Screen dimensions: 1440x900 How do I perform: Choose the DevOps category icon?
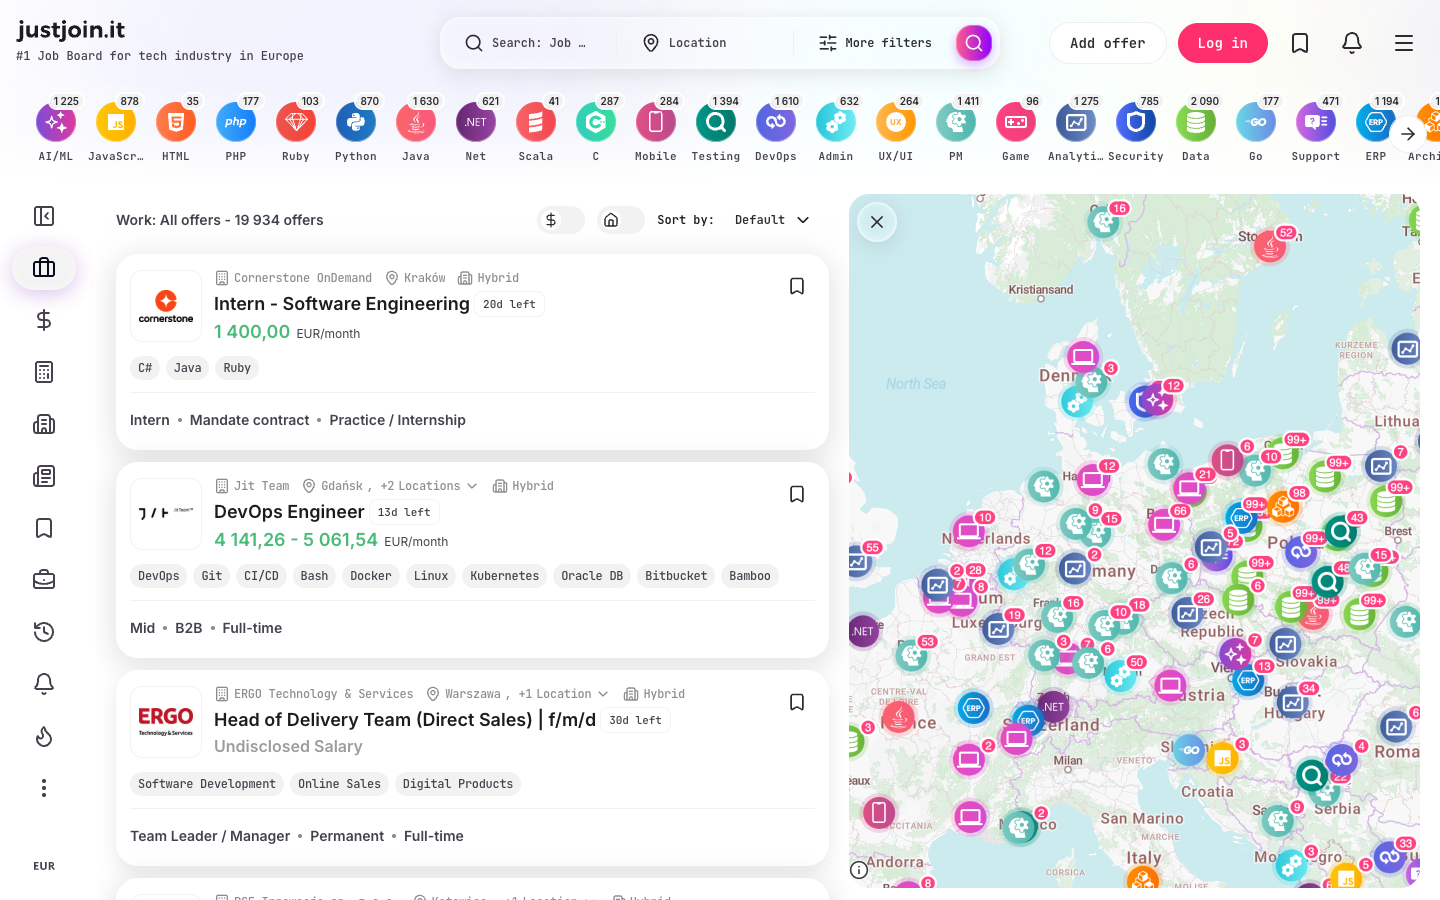tap(776, 123)
